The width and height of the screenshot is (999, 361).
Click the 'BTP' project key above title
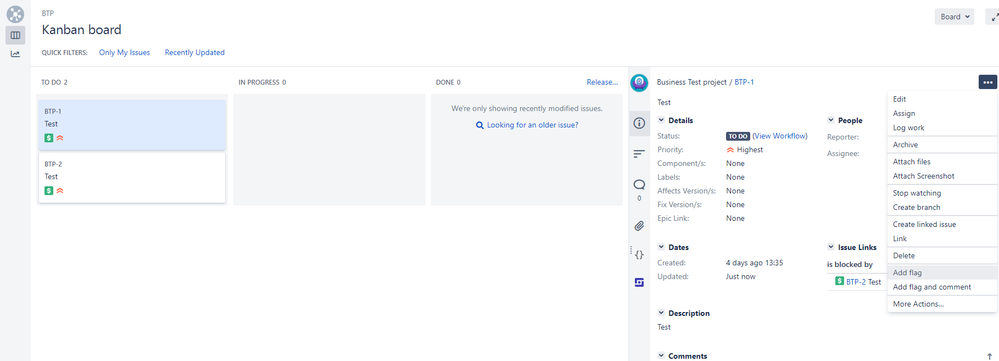[48, 13]
